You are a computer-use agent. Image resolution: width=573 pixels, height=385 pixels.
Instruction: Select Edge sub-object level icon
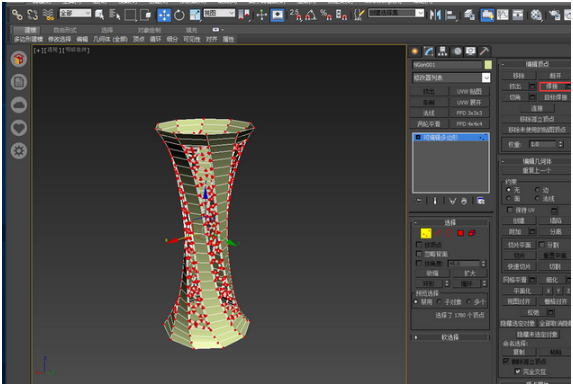click(438, 233)
